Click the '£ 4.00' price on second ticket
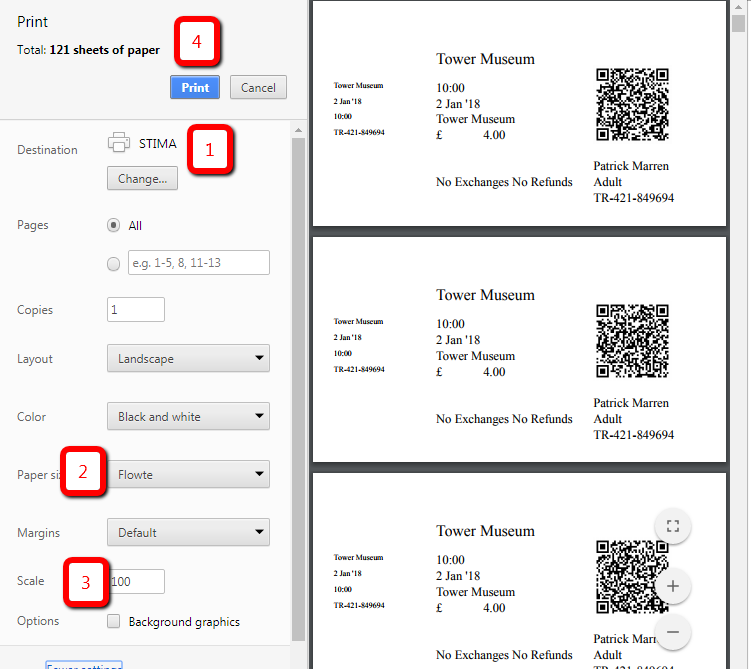The image size is (751, 669). pyautogui.click(x=470, y=372)
